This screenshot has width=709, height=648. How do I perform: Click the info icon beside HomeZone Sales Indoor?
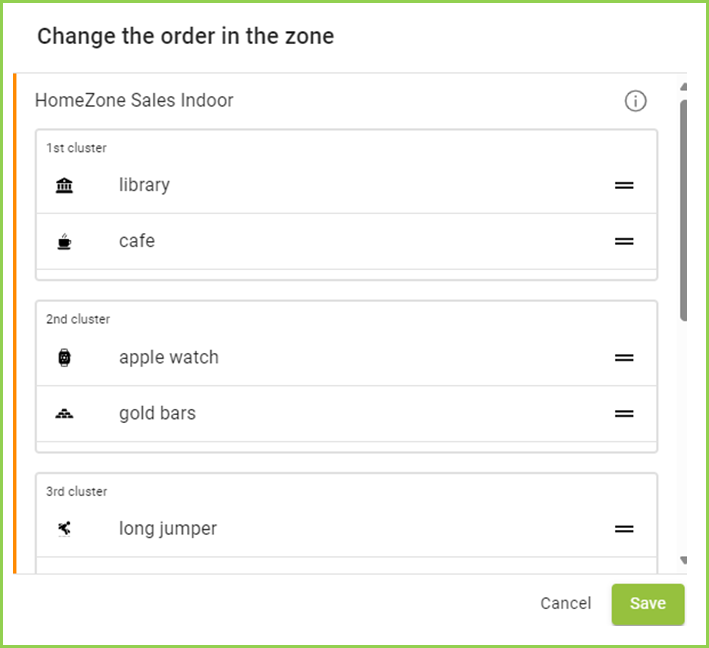[x=635, y=101]
